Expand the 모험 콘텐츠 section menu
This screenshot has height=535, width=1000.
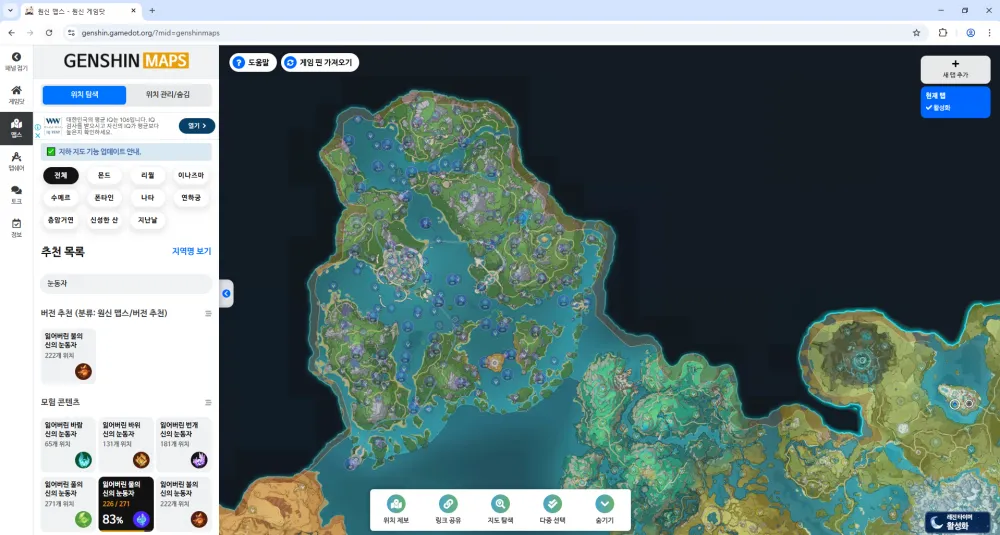208,402
